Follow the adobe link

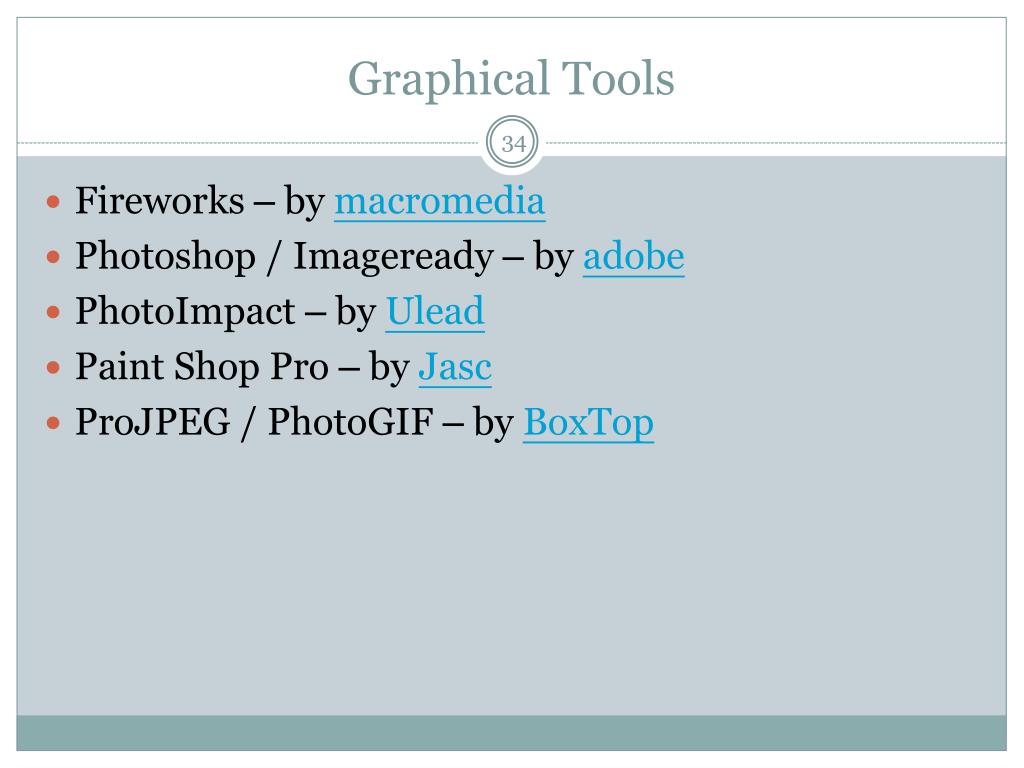click(633, 256)
